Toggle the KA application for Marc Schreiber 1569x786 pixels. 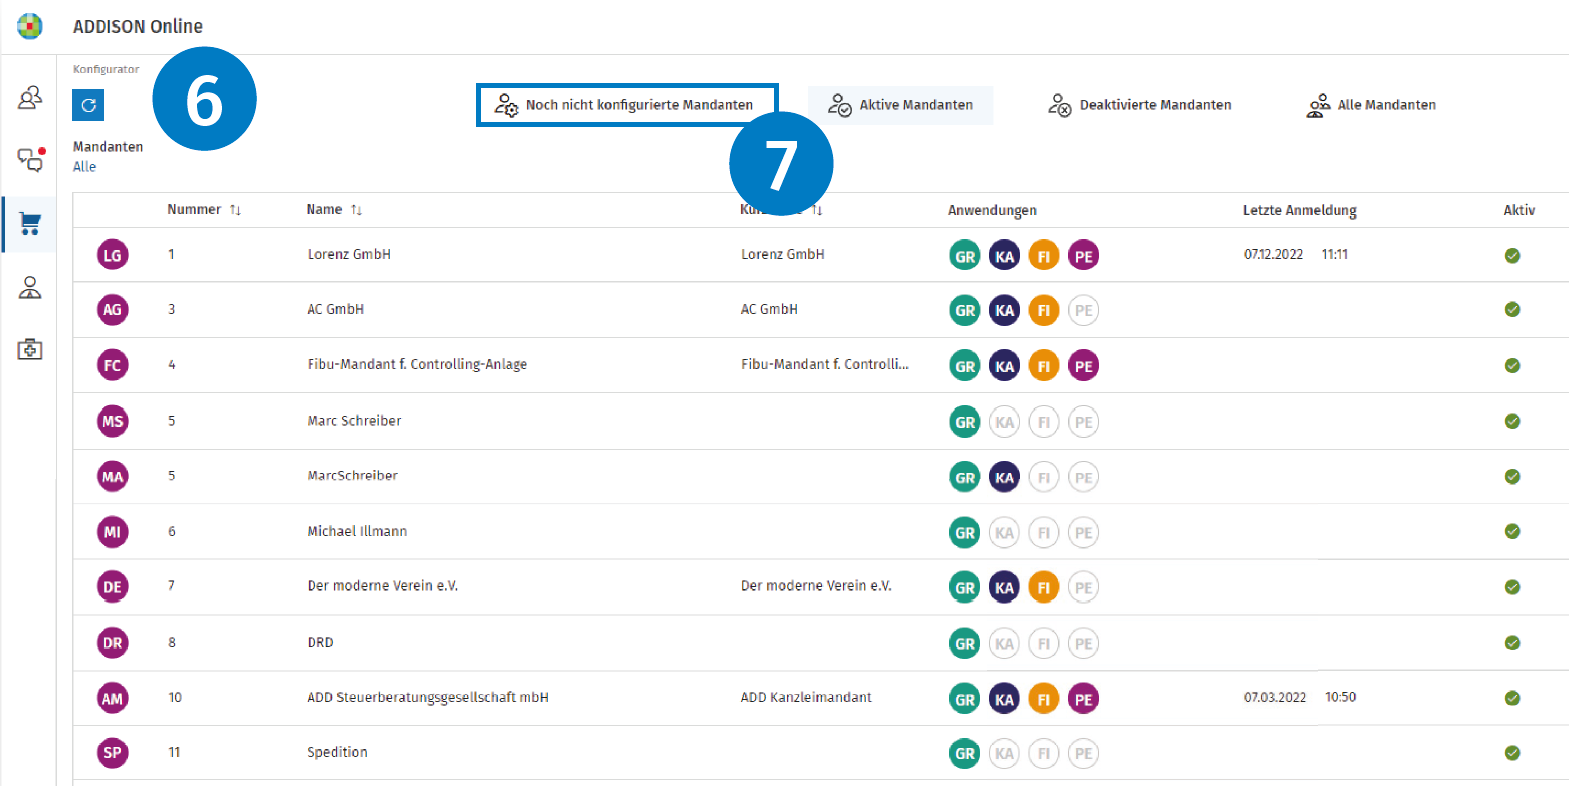coord(1004,422)
